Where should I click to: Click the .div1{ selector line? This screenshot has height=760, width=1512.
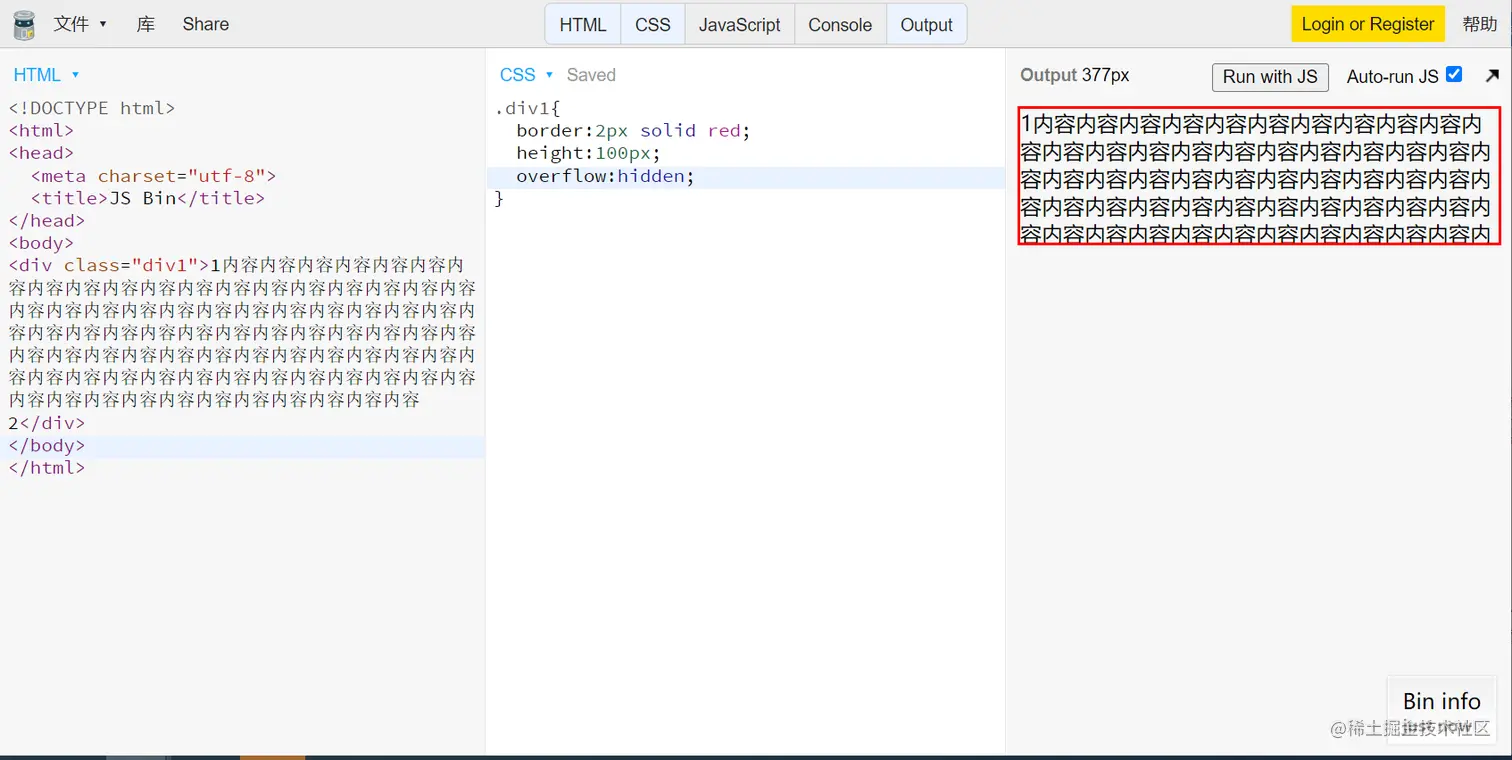(528, 108)
